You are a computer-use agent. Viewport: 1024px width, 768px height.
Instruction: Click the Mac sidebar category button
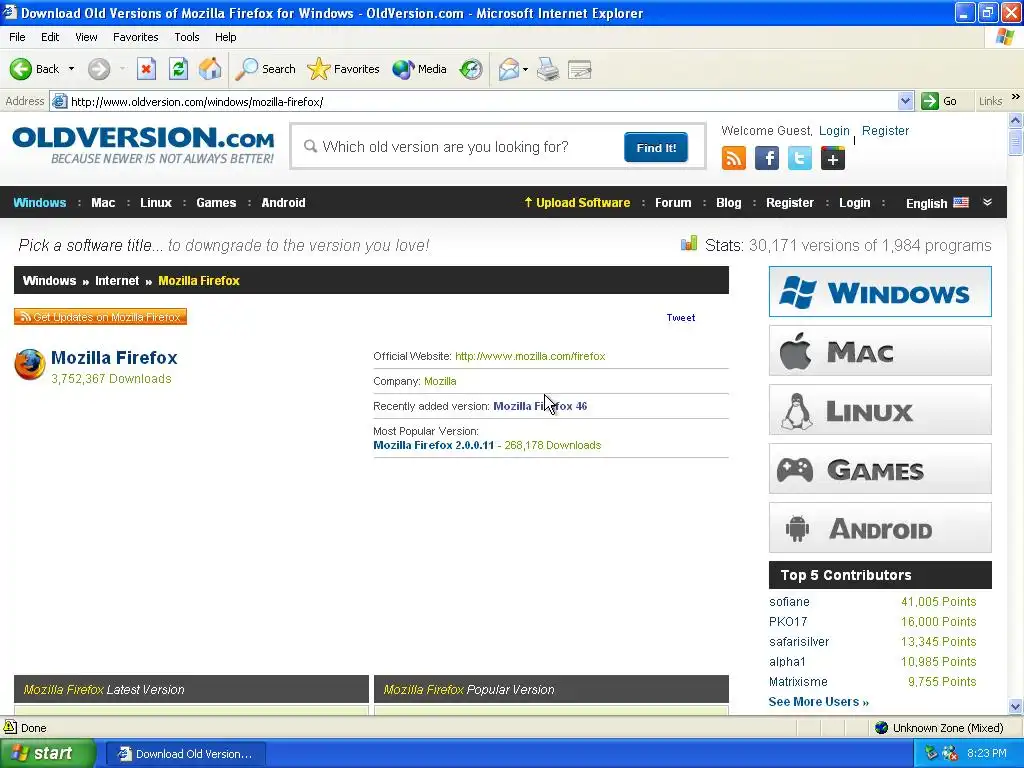tap(880, 351)
